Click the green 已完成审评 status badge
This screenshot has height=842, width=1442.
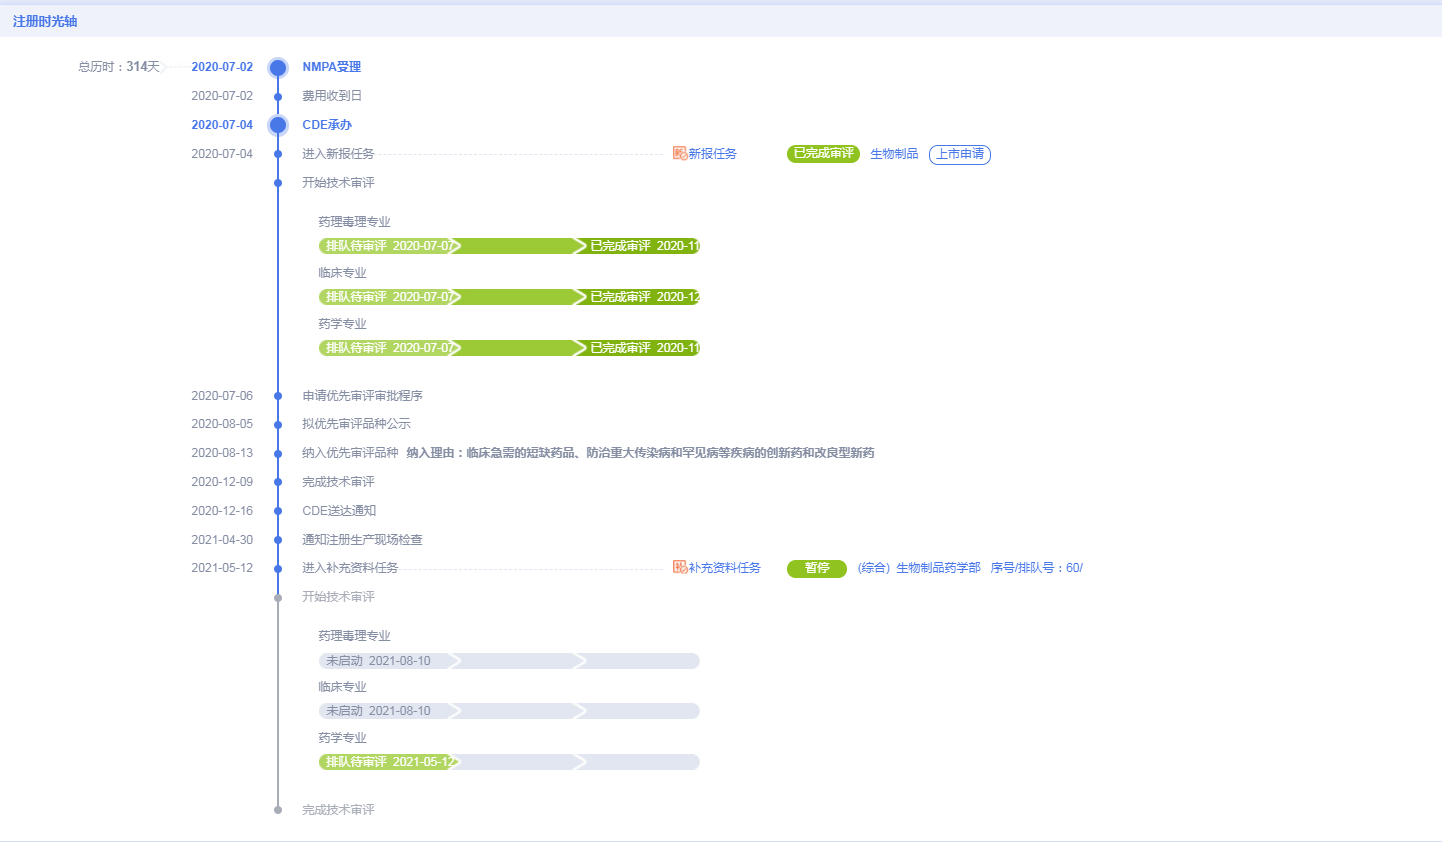click(x=822, y=153)
